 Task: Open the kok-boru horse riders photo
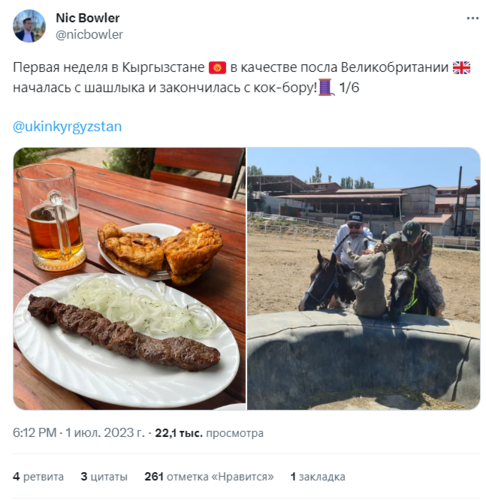(x=363, y=278)
